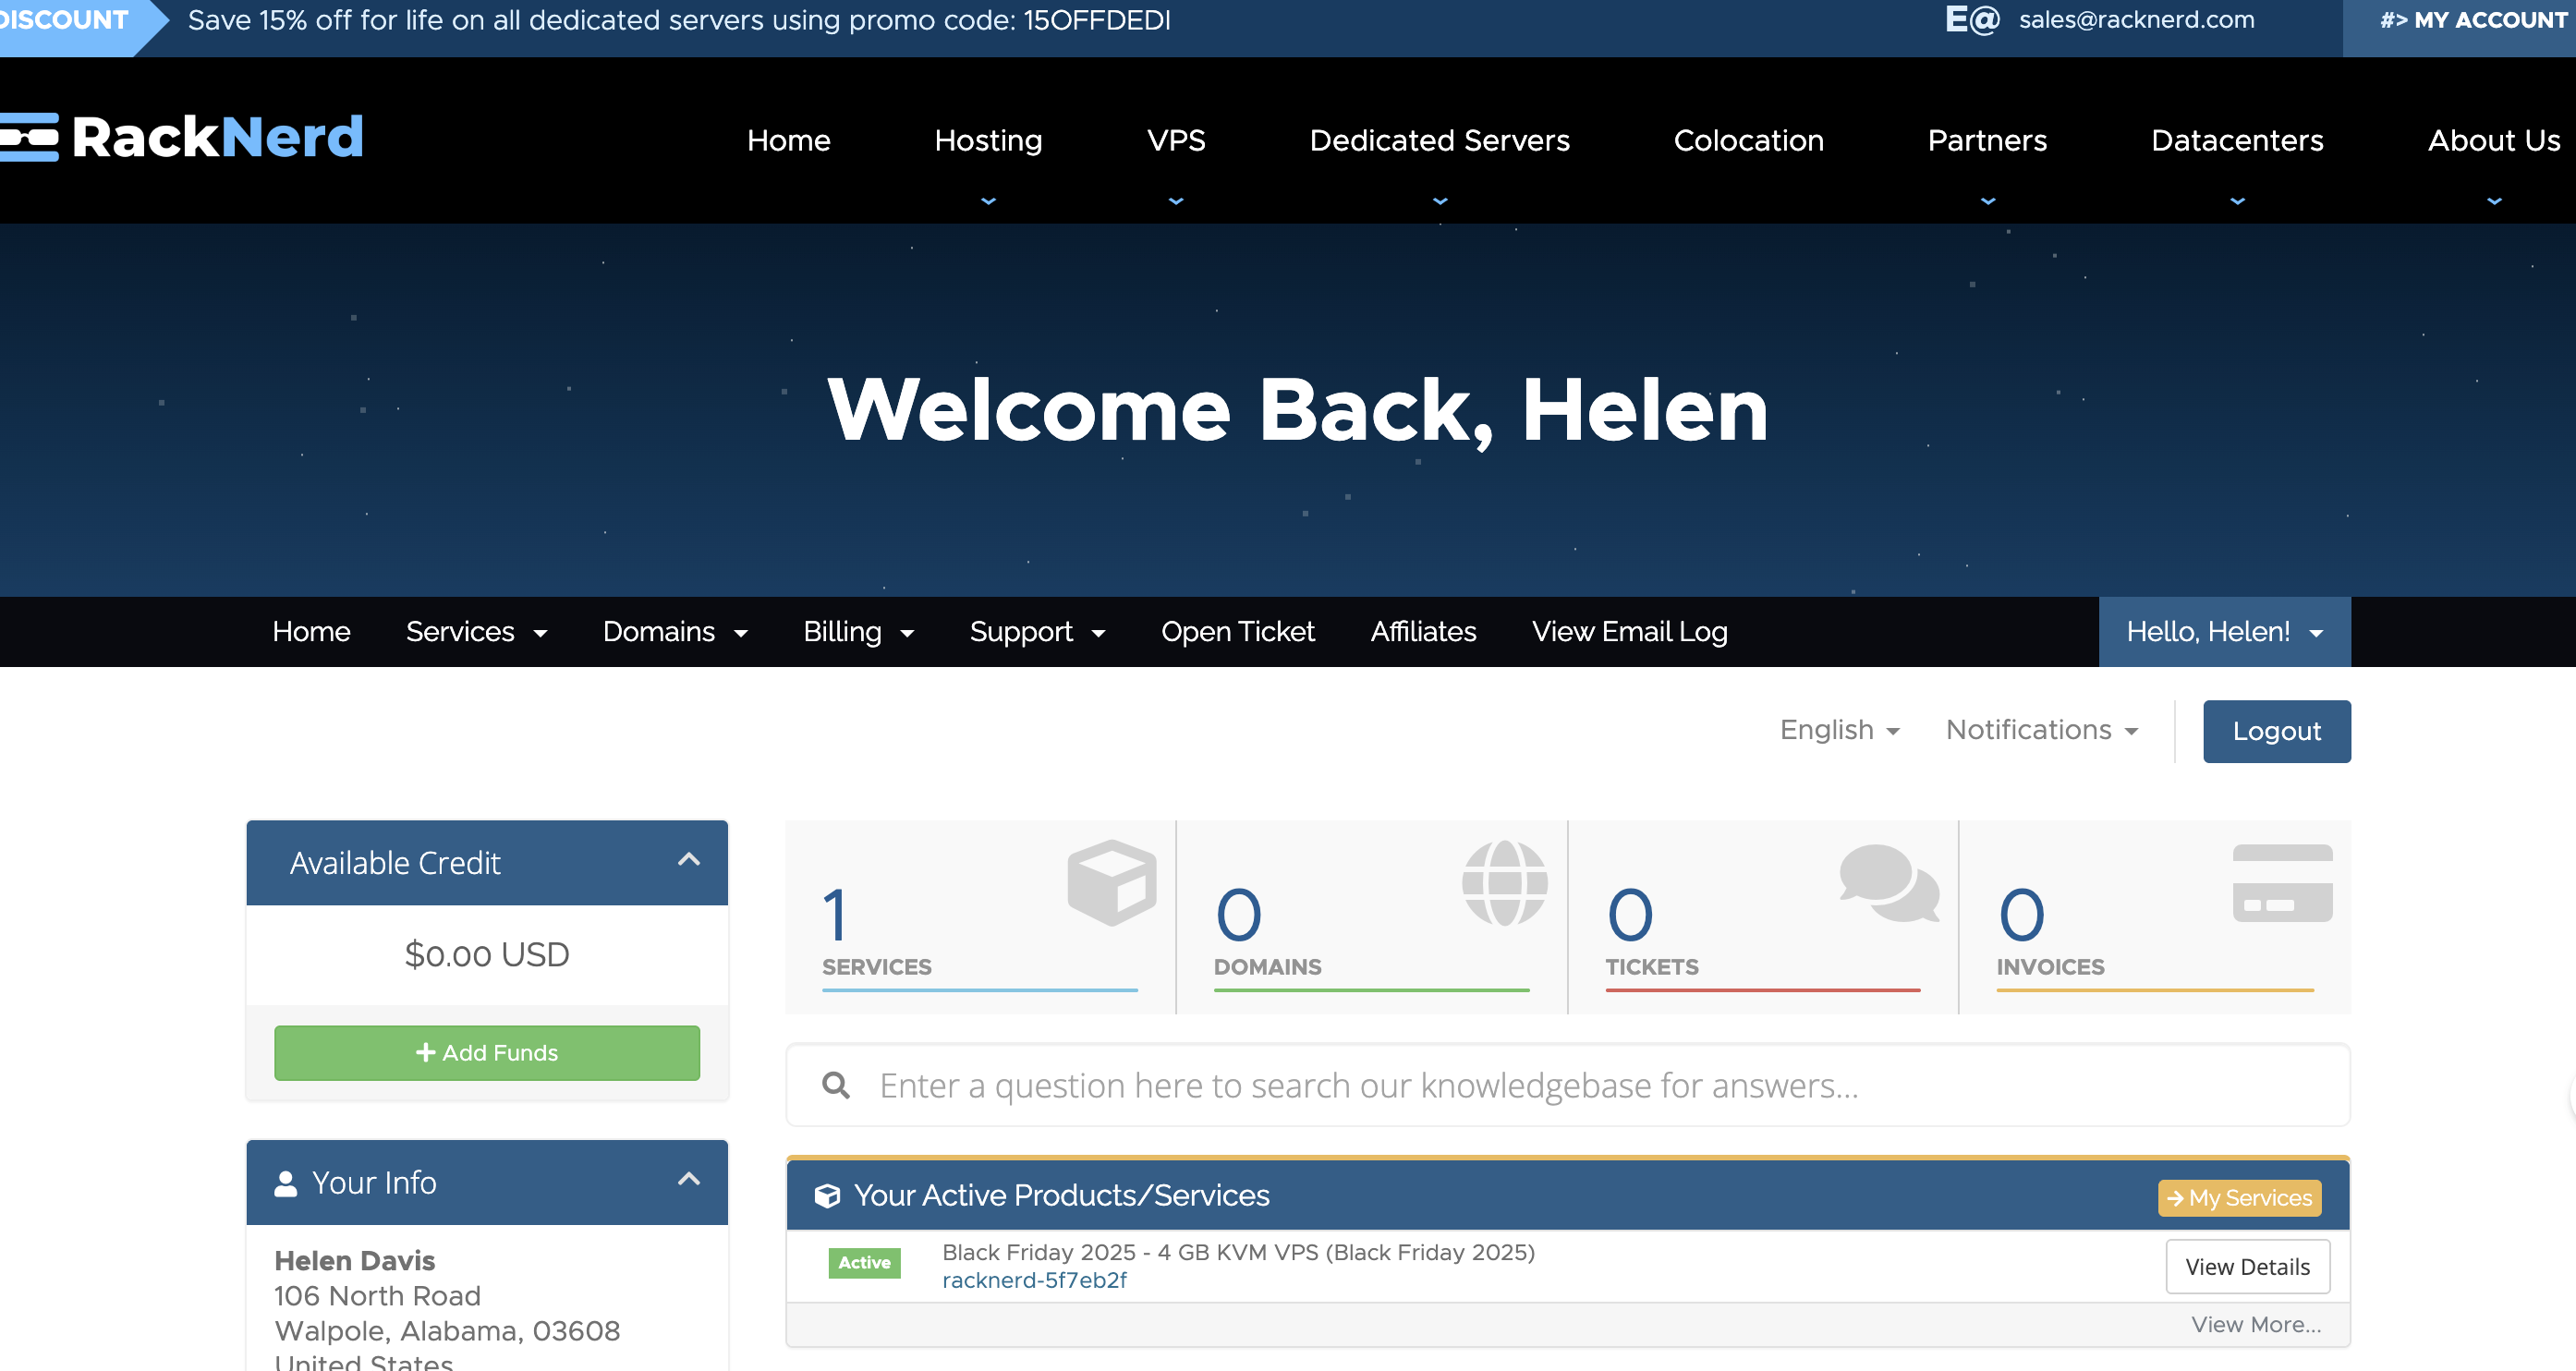Click the Add Funds button

coord(487,1053)
